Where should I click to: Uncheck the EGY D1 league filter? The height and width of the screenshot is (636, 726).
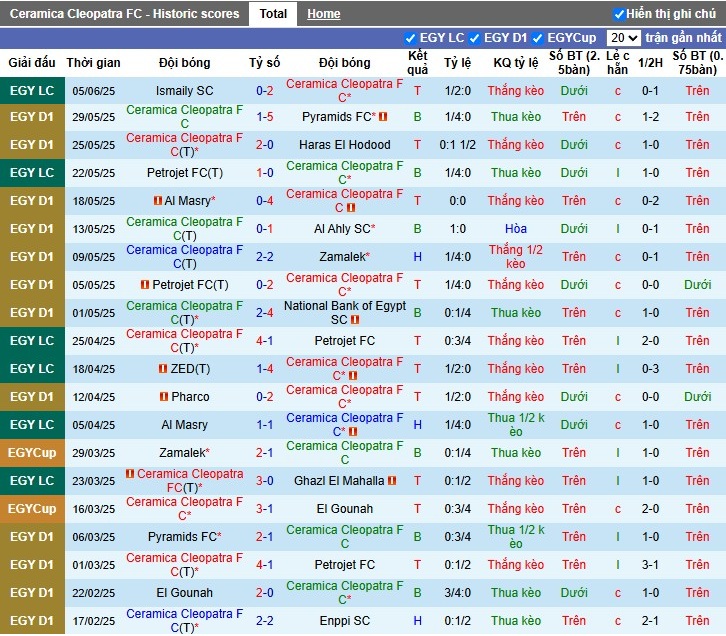pos(474,38)
